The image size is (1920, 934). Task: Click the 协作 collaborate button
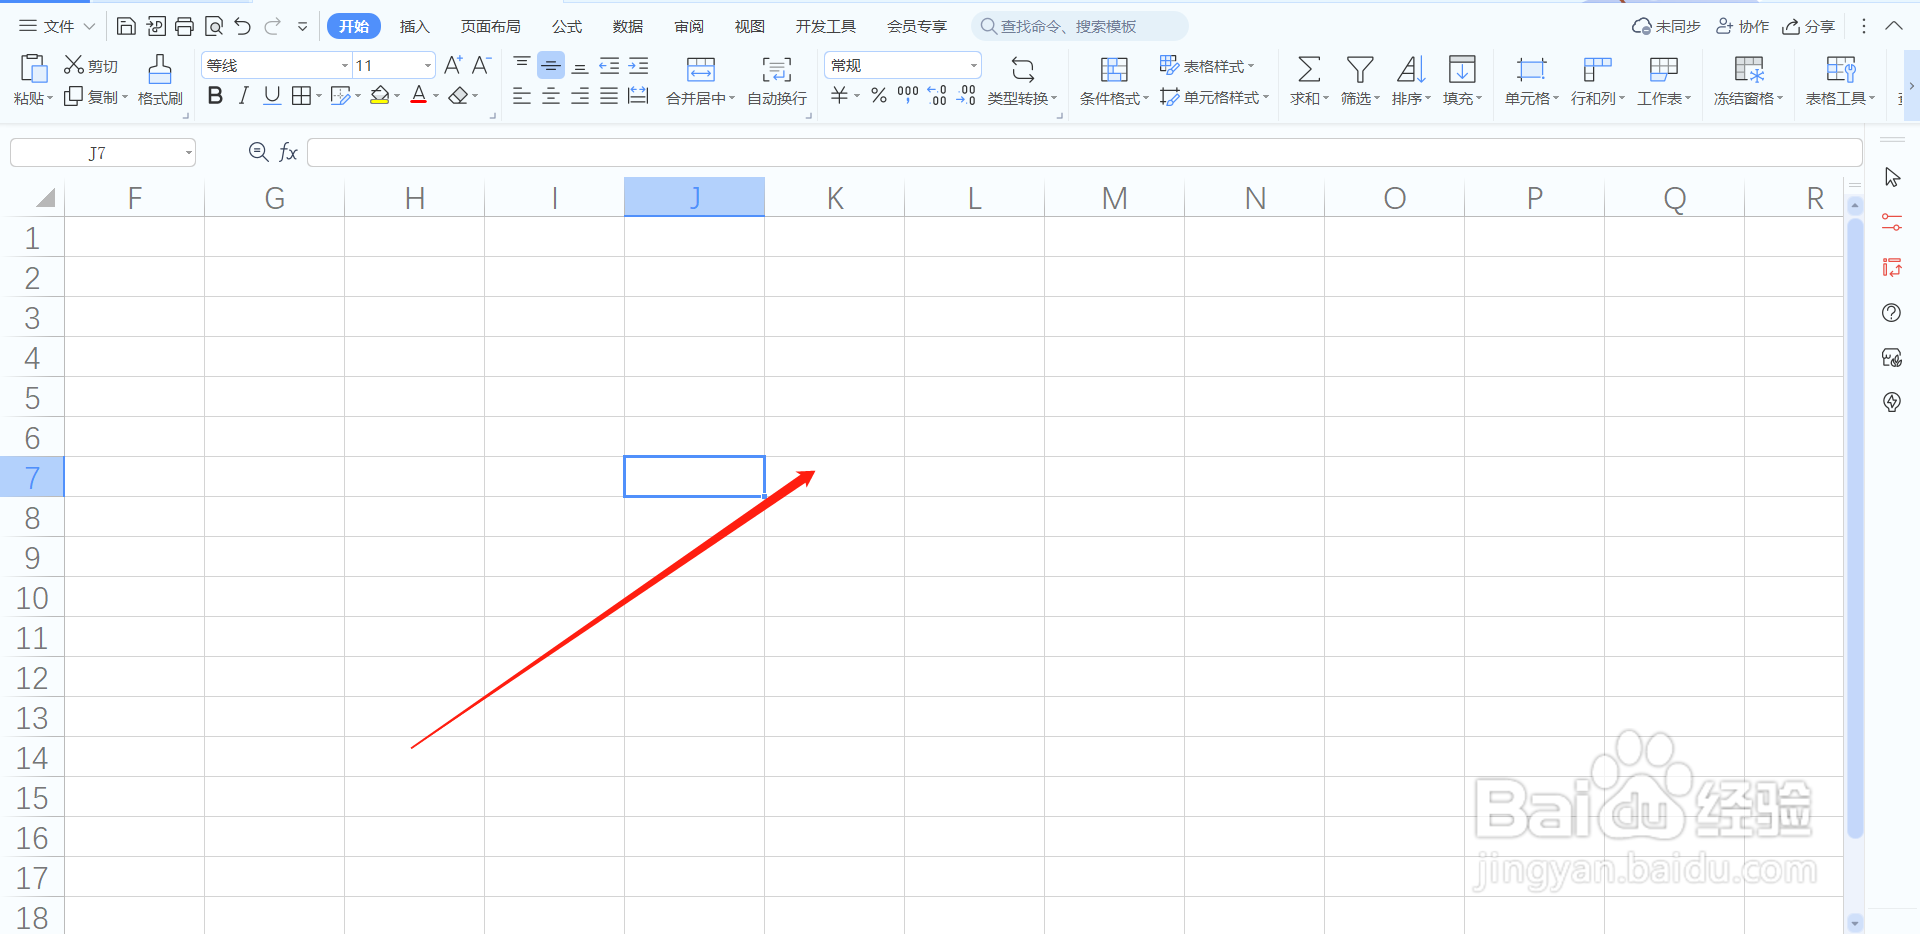click(x=1743, y=26)
